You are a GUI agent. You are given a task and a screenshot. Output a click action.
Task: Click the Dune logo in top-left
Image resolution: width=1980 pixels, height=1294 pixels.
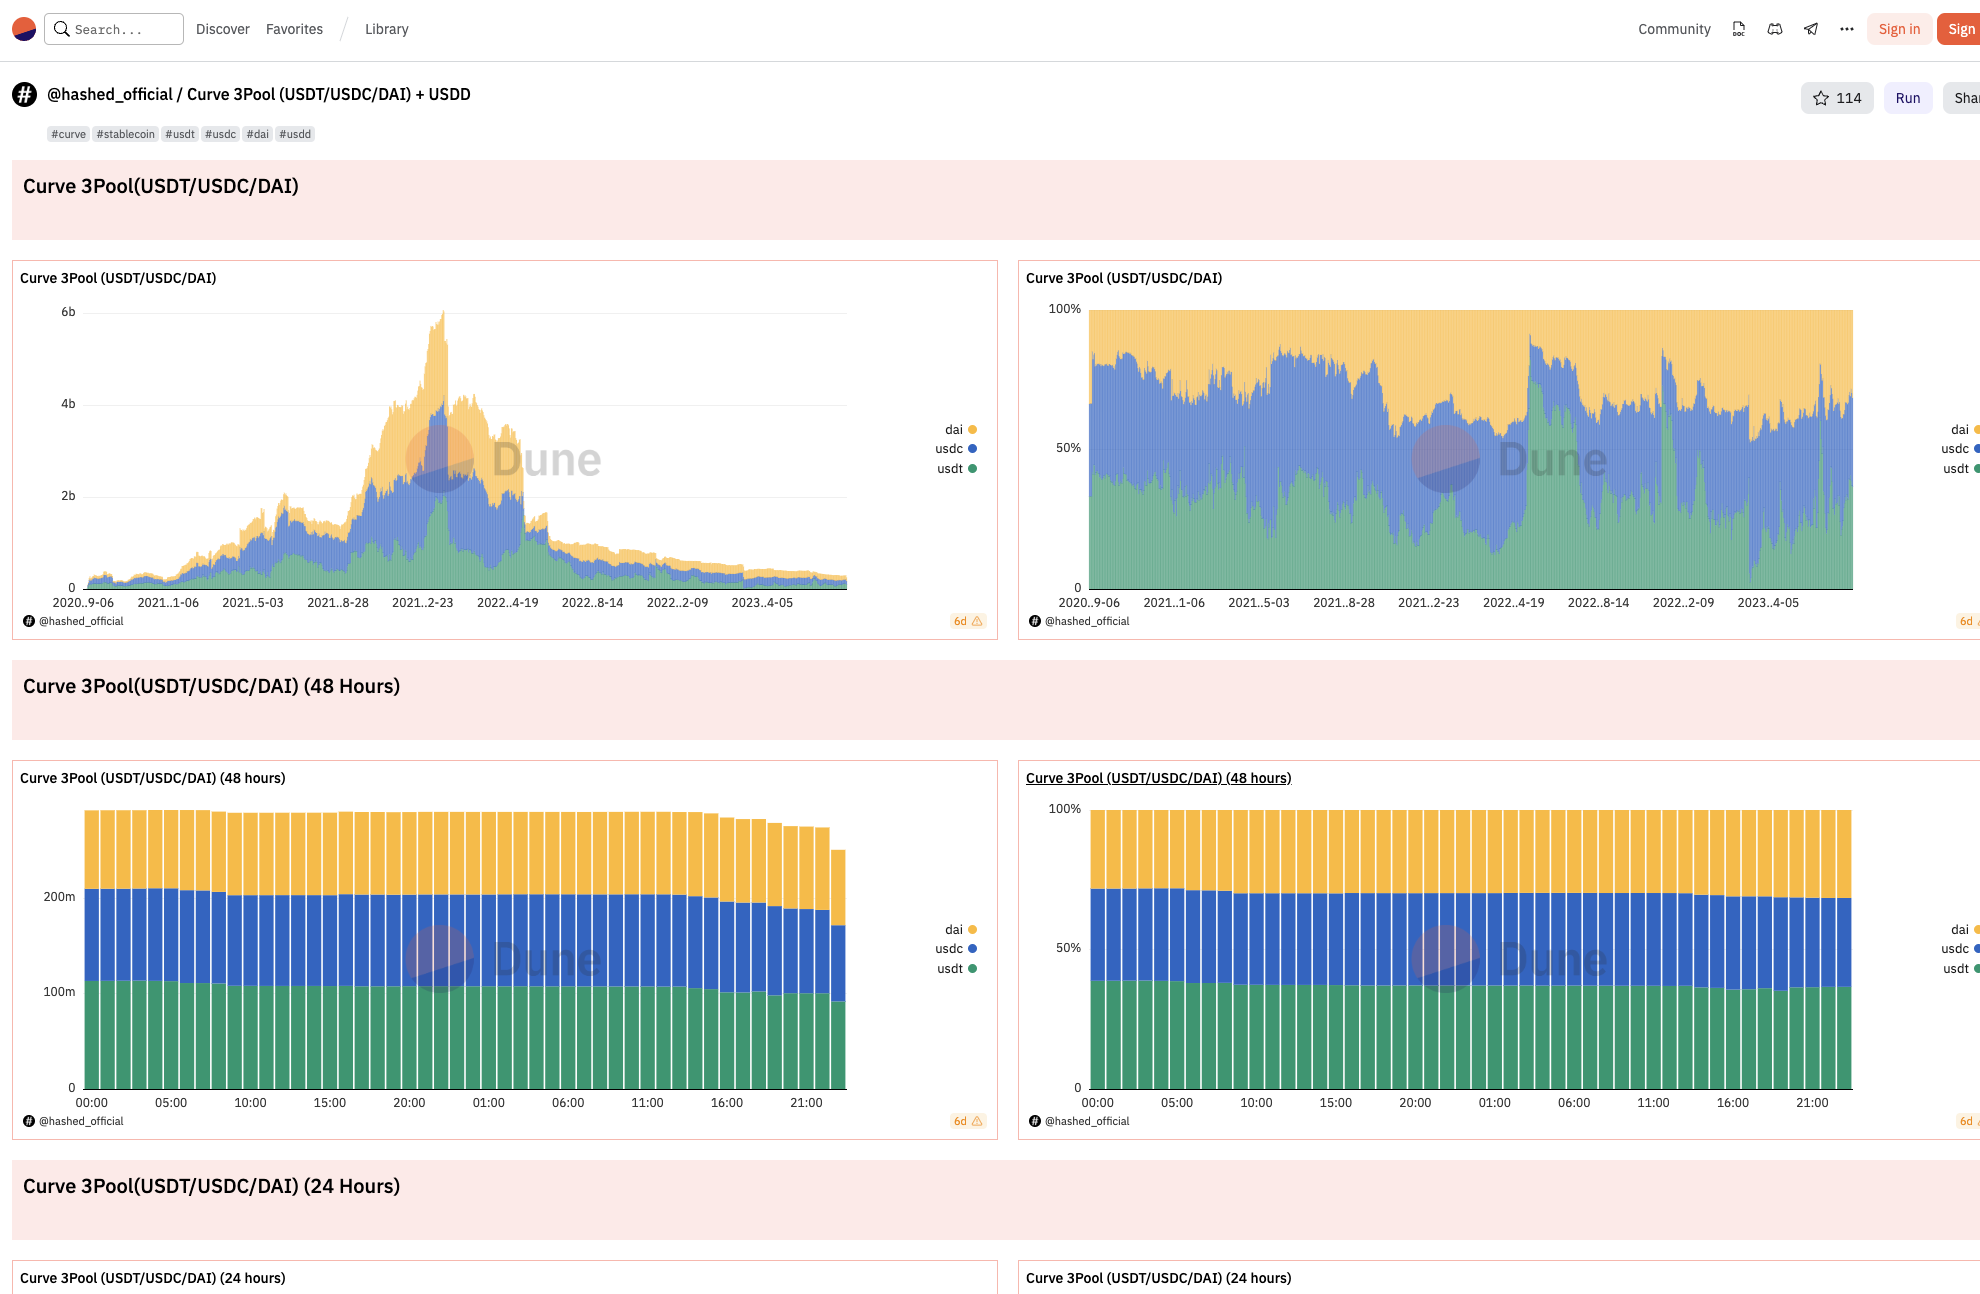point(24,29)
